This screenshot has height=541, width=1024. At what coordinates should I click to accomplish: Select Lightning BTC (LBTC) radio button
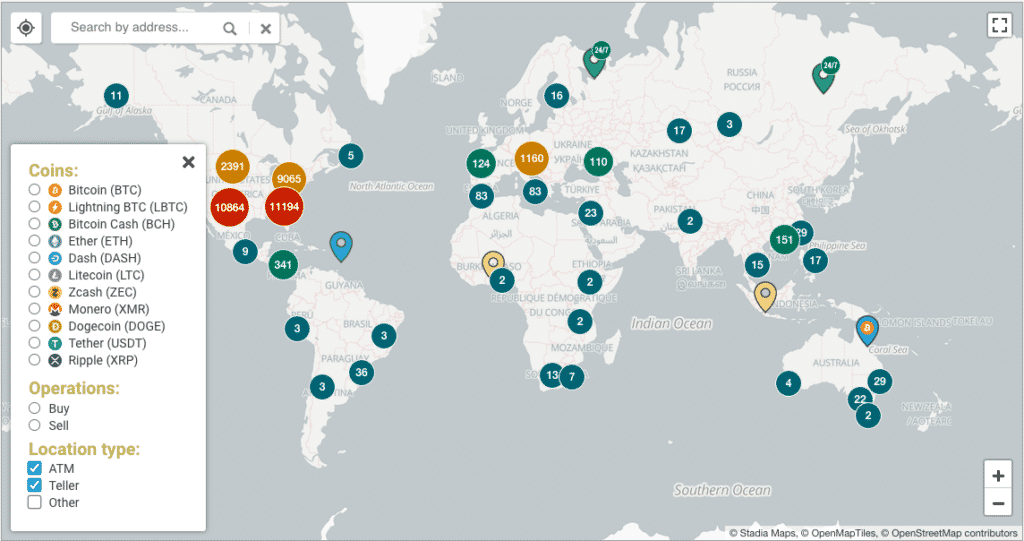(35, 206)
